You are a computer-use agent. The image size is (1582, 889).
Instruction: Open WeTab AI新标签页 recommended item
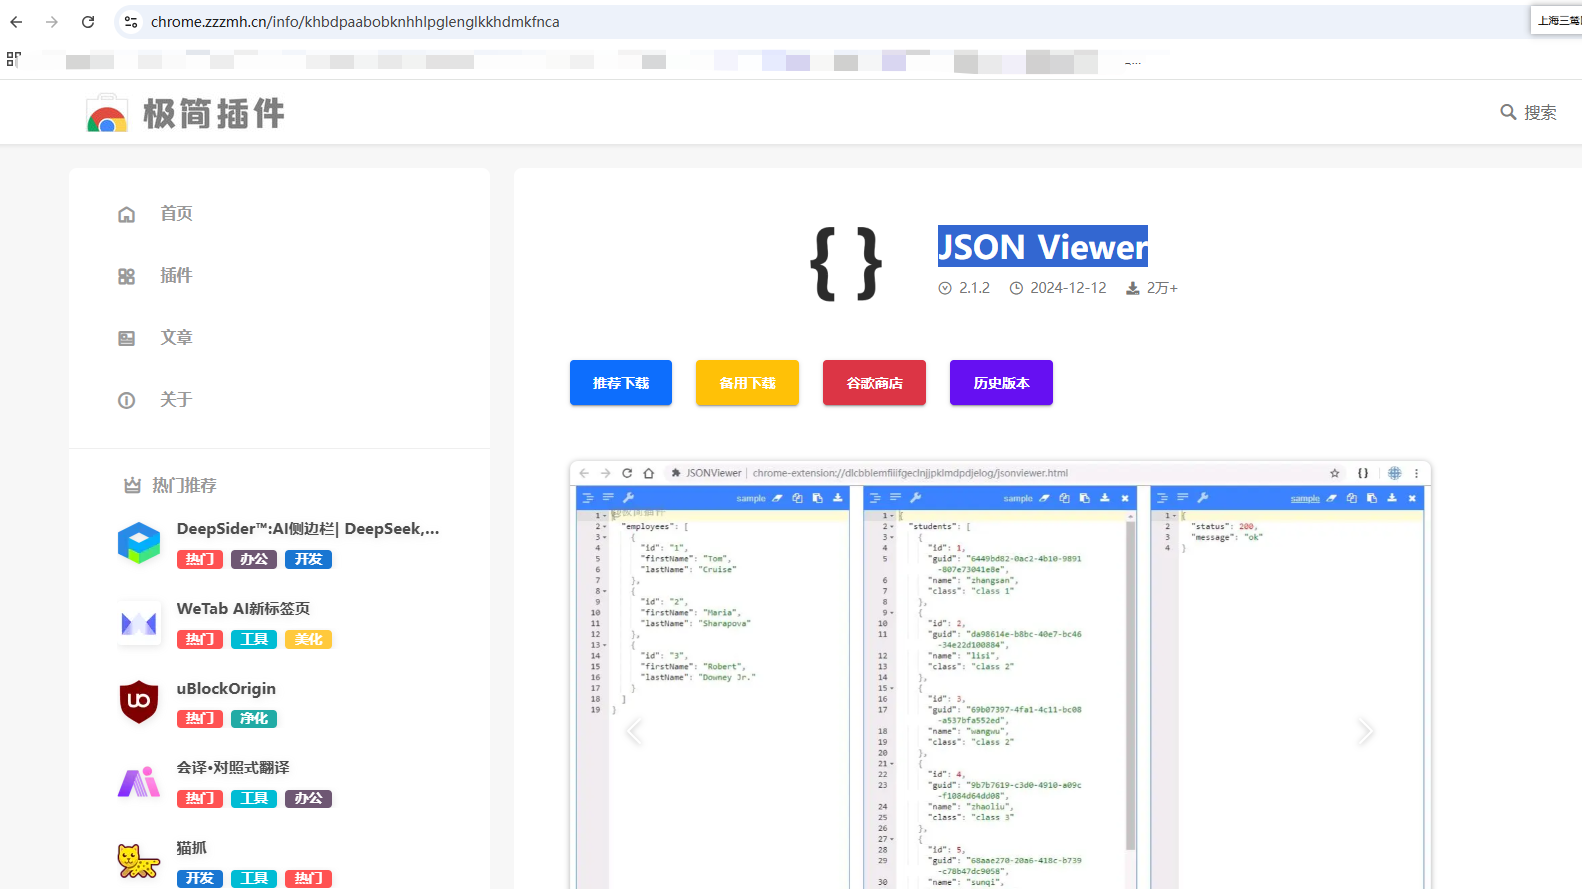coord(243,609)
